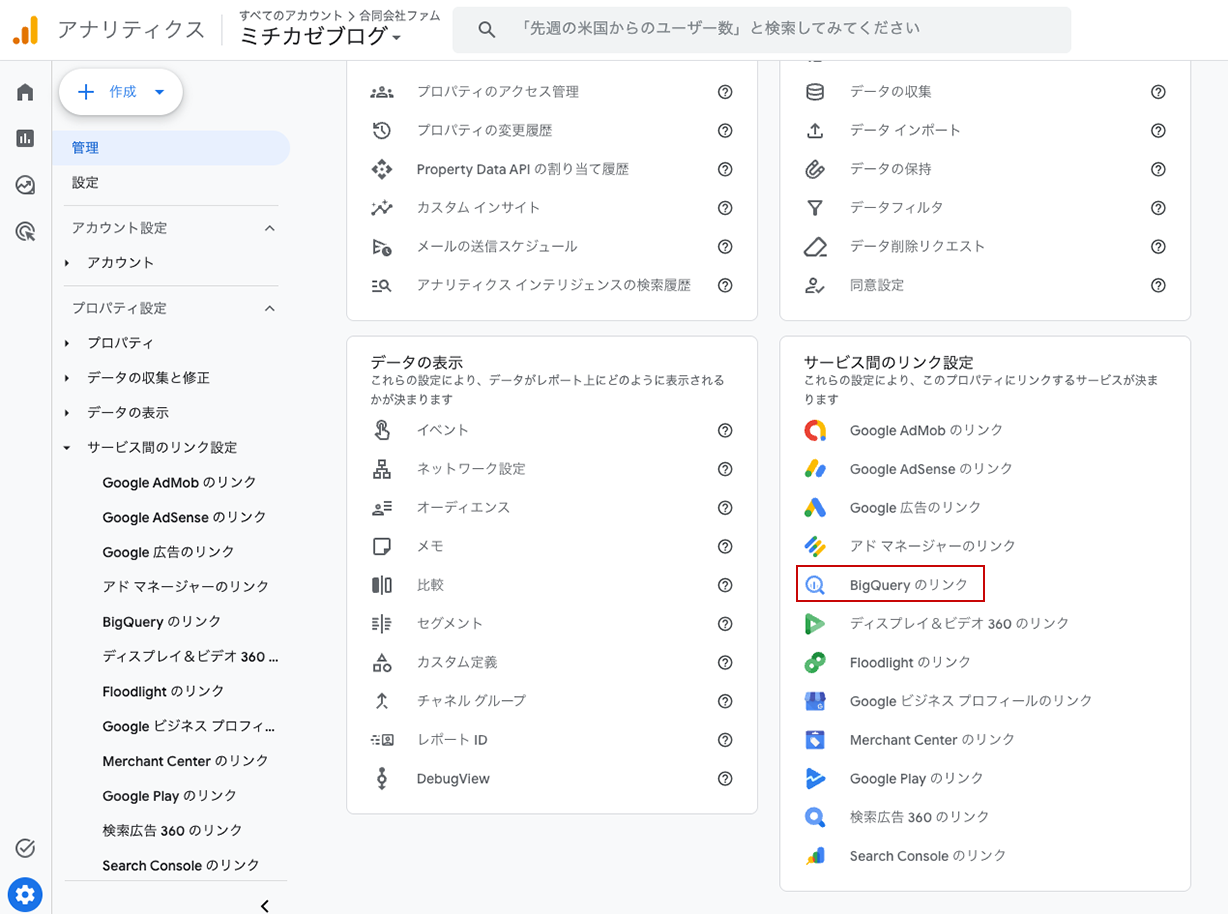Open BigQuery のリンク in sidebar

tap(162, 622)
